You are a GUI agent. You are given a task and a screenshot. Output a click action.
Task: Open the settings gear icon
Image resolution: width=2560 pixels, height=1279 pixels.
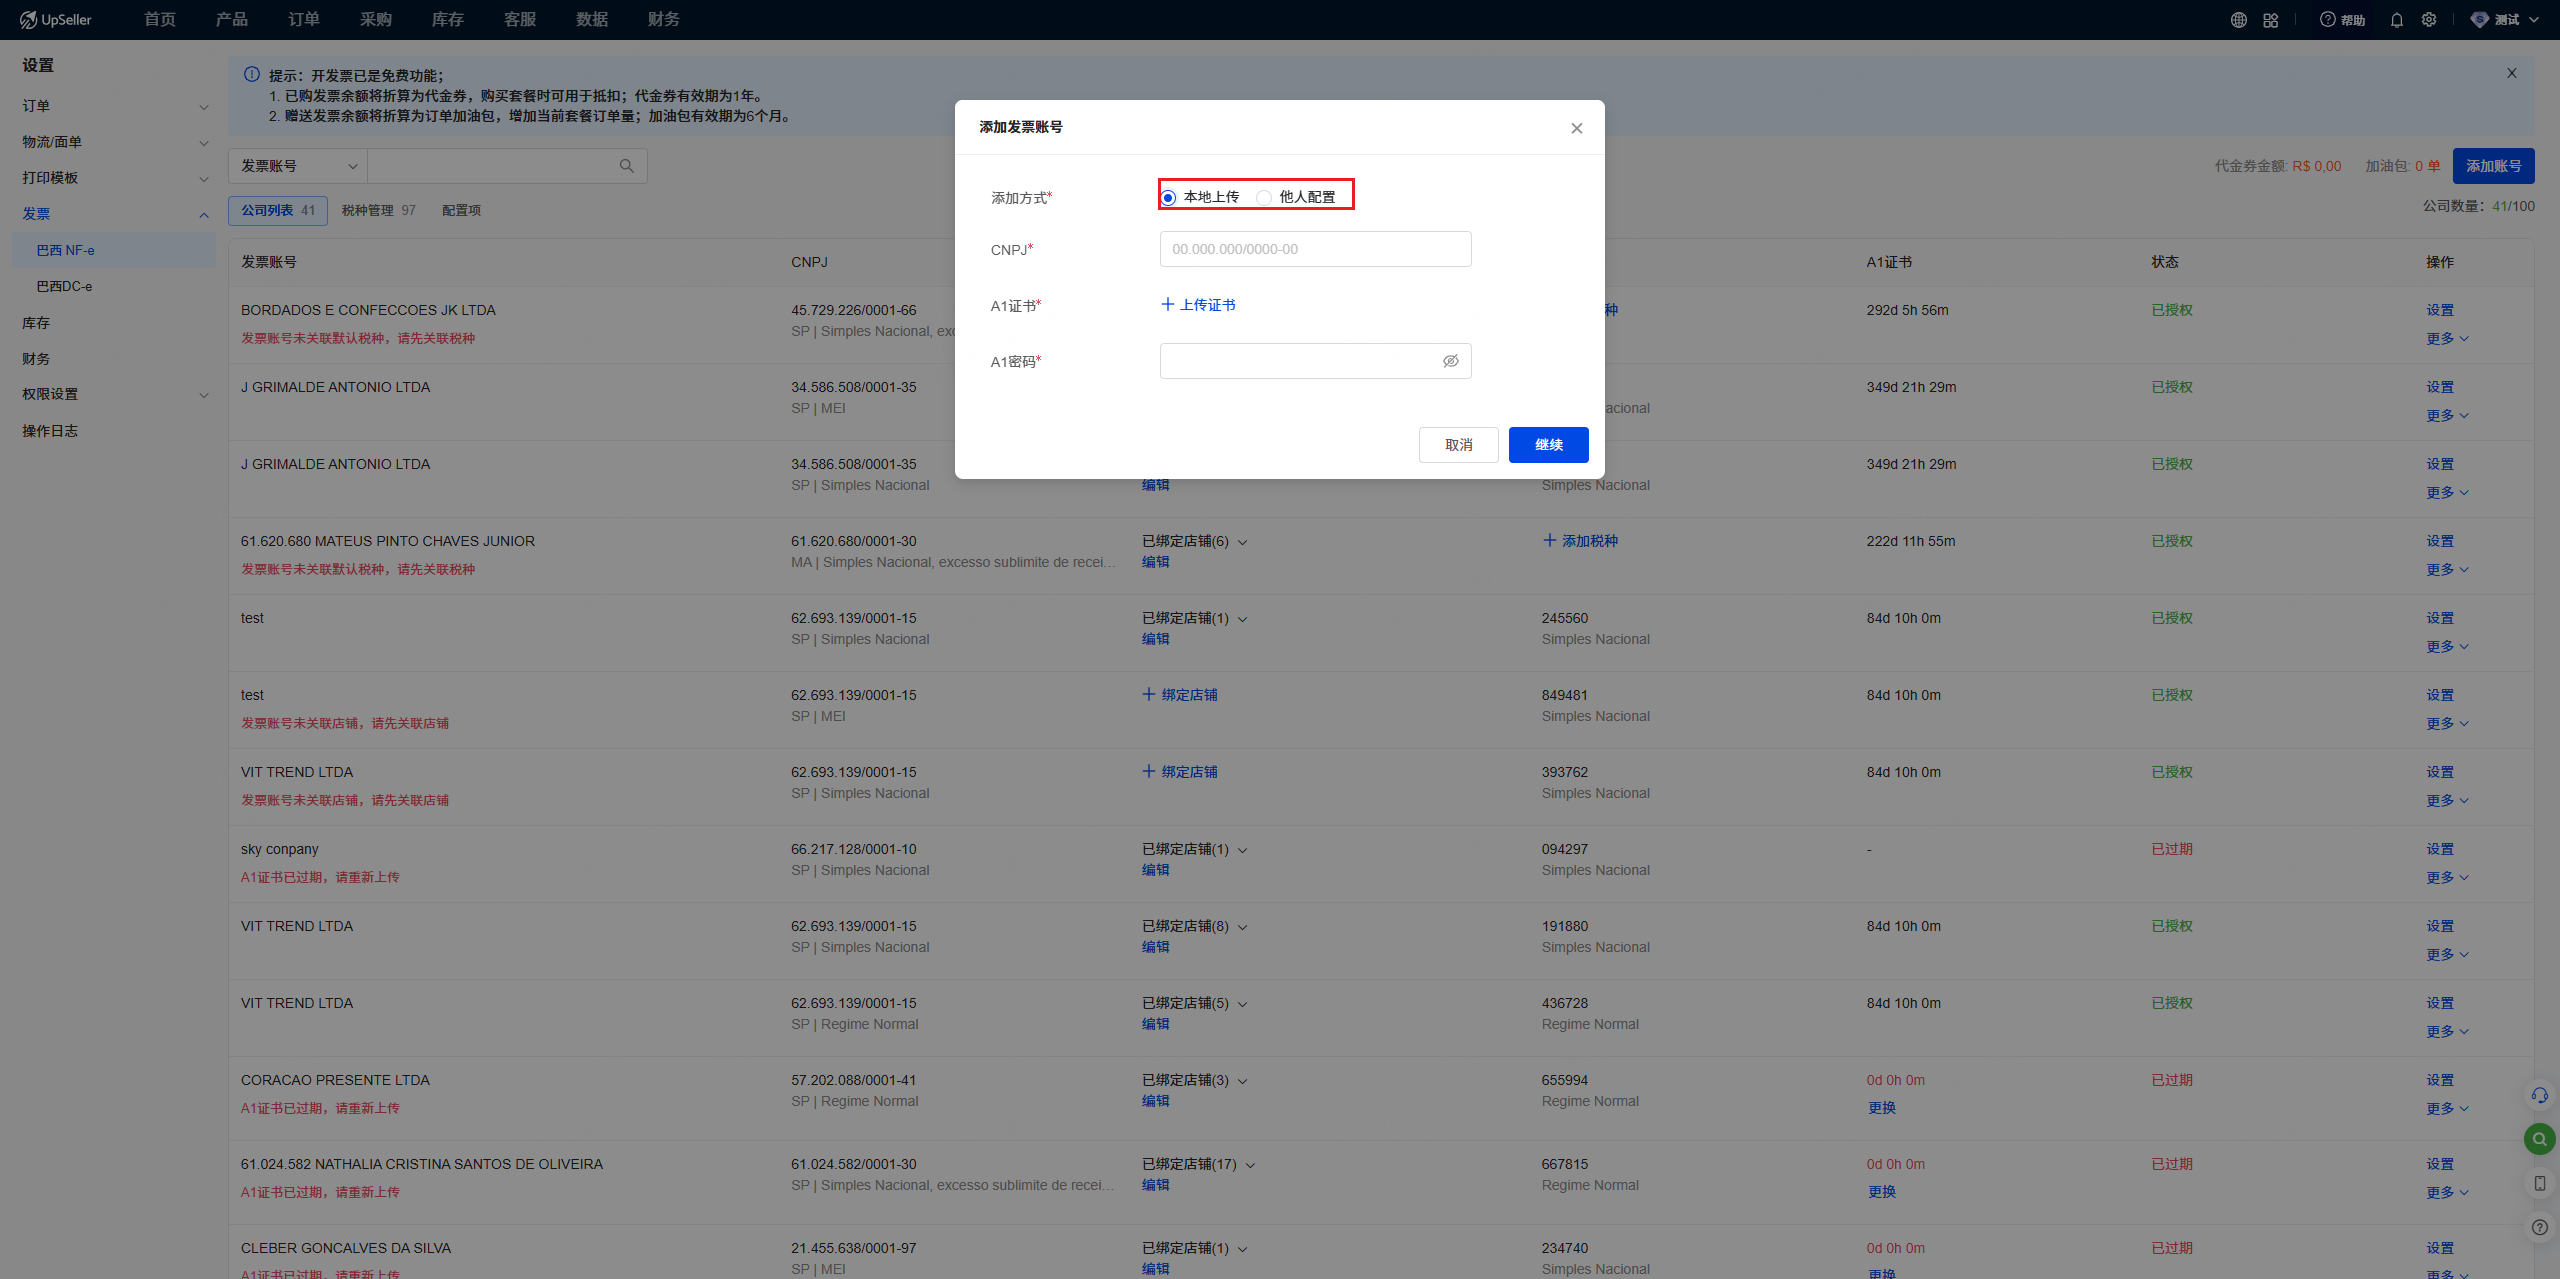point(2428,20)
